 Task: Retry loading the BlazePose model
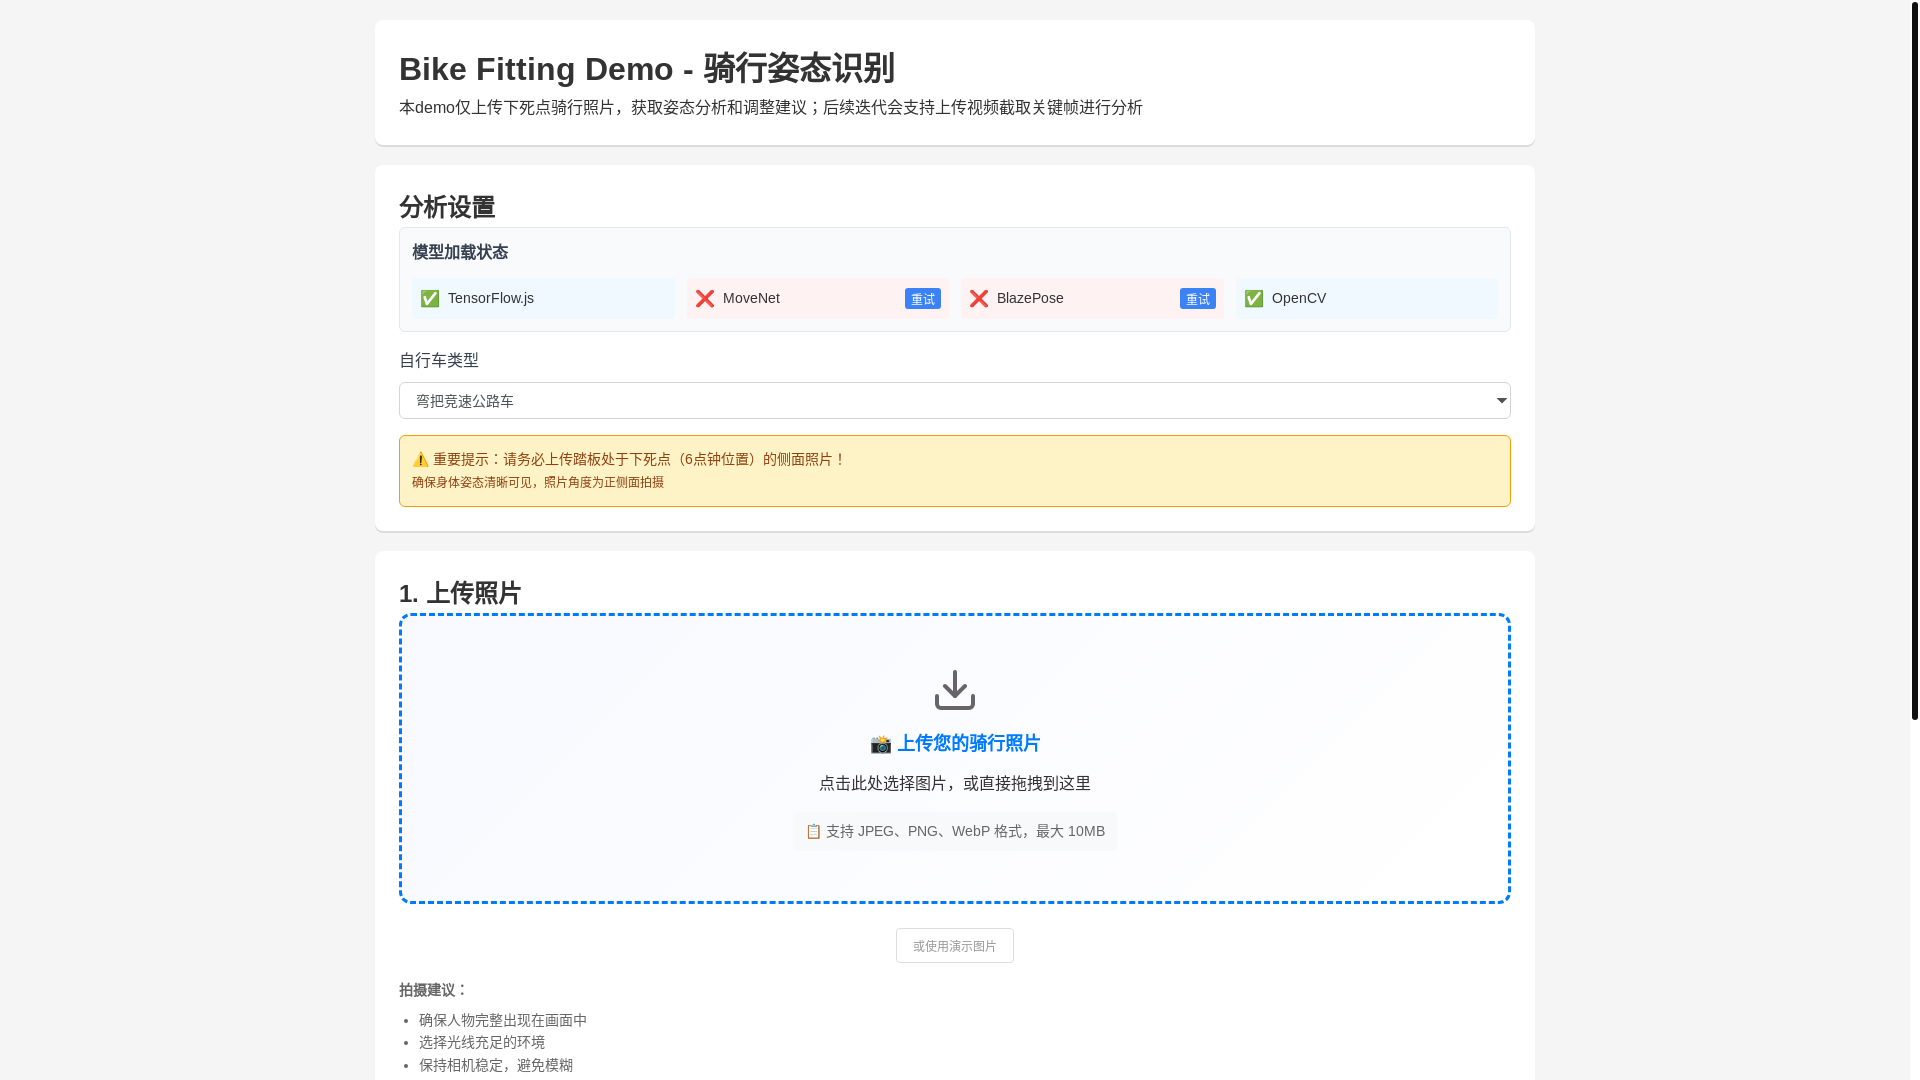pos(1198,299)
